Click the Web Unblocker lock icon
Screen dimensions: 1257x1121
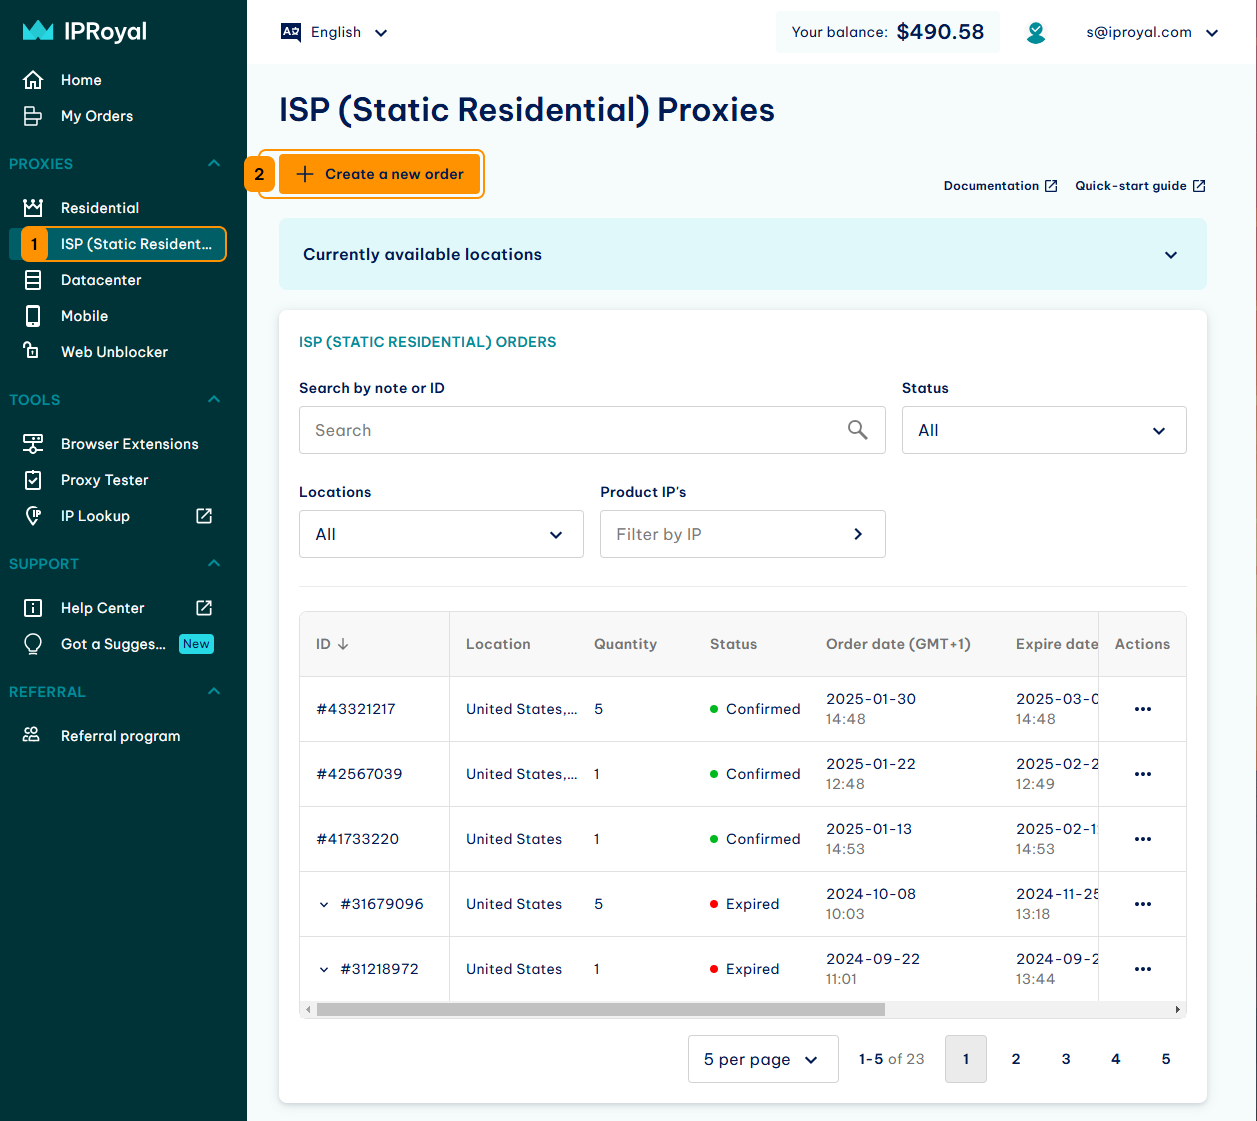32,350
